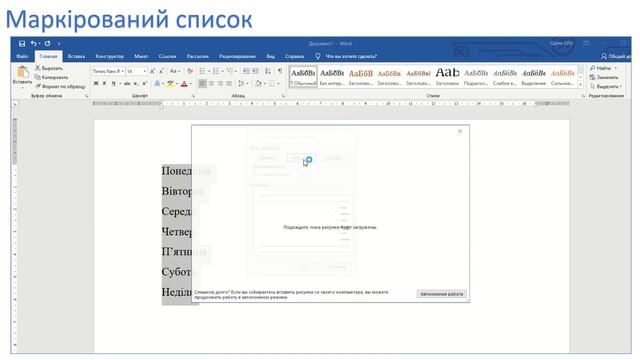Click the multilevel list button
This screenshot has height=360, width=640.
[230, 71]
